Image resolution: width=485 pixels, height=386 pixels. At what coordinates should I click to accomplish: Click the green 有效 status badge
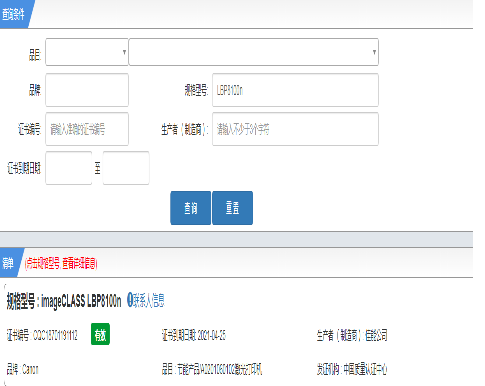click(x=100, y=335)
